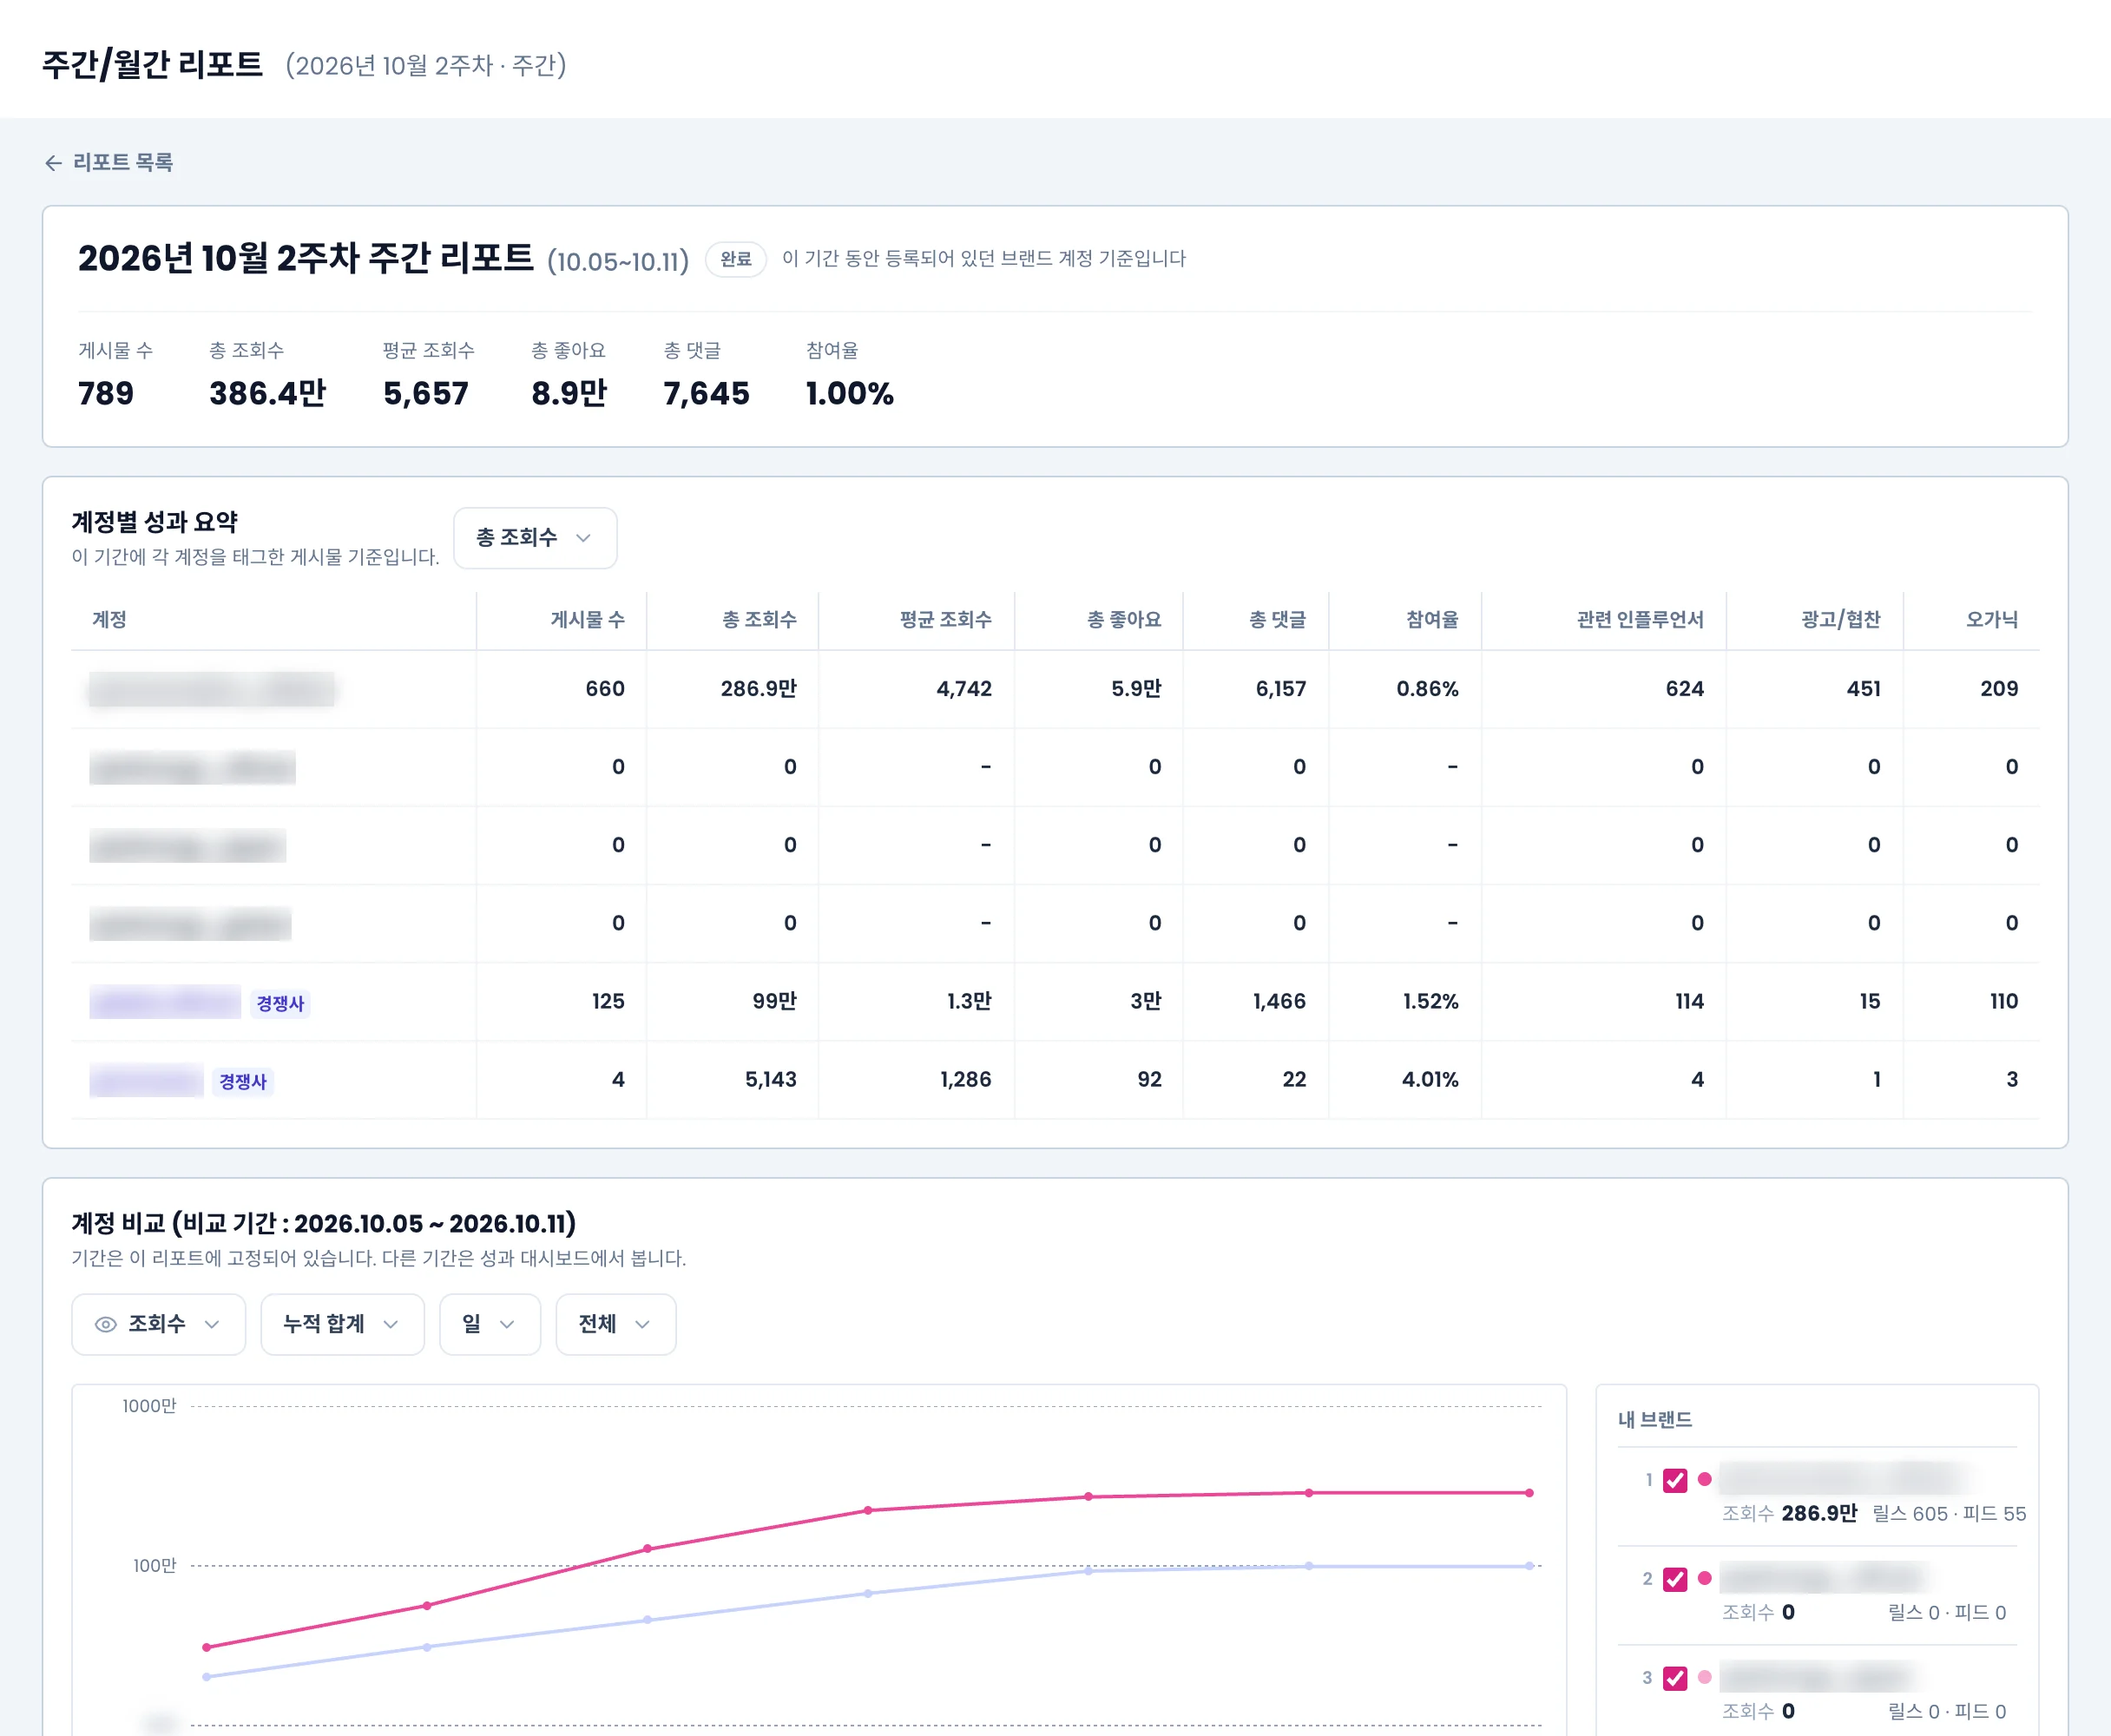
Task: Click the 경쟁사 badge in the 4-post row
Action: coord(243,1082)
